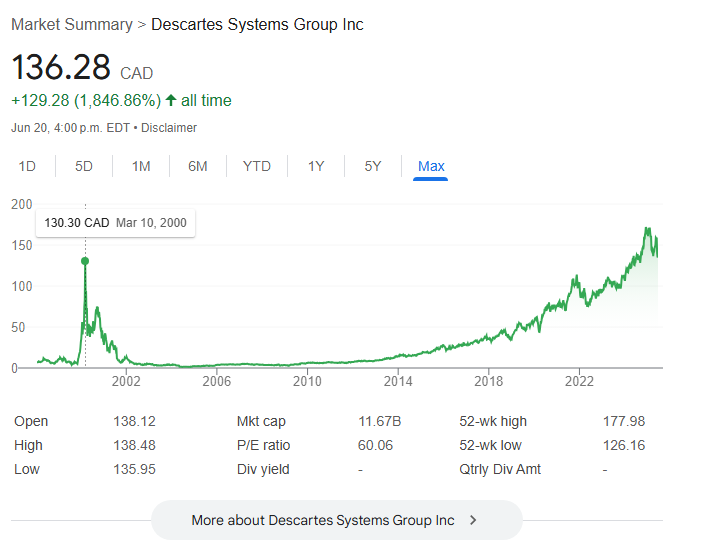Viewport: 708px width, 548px height.
Task: Click the Qtrly Div Amt label
Action: (500, 469)
